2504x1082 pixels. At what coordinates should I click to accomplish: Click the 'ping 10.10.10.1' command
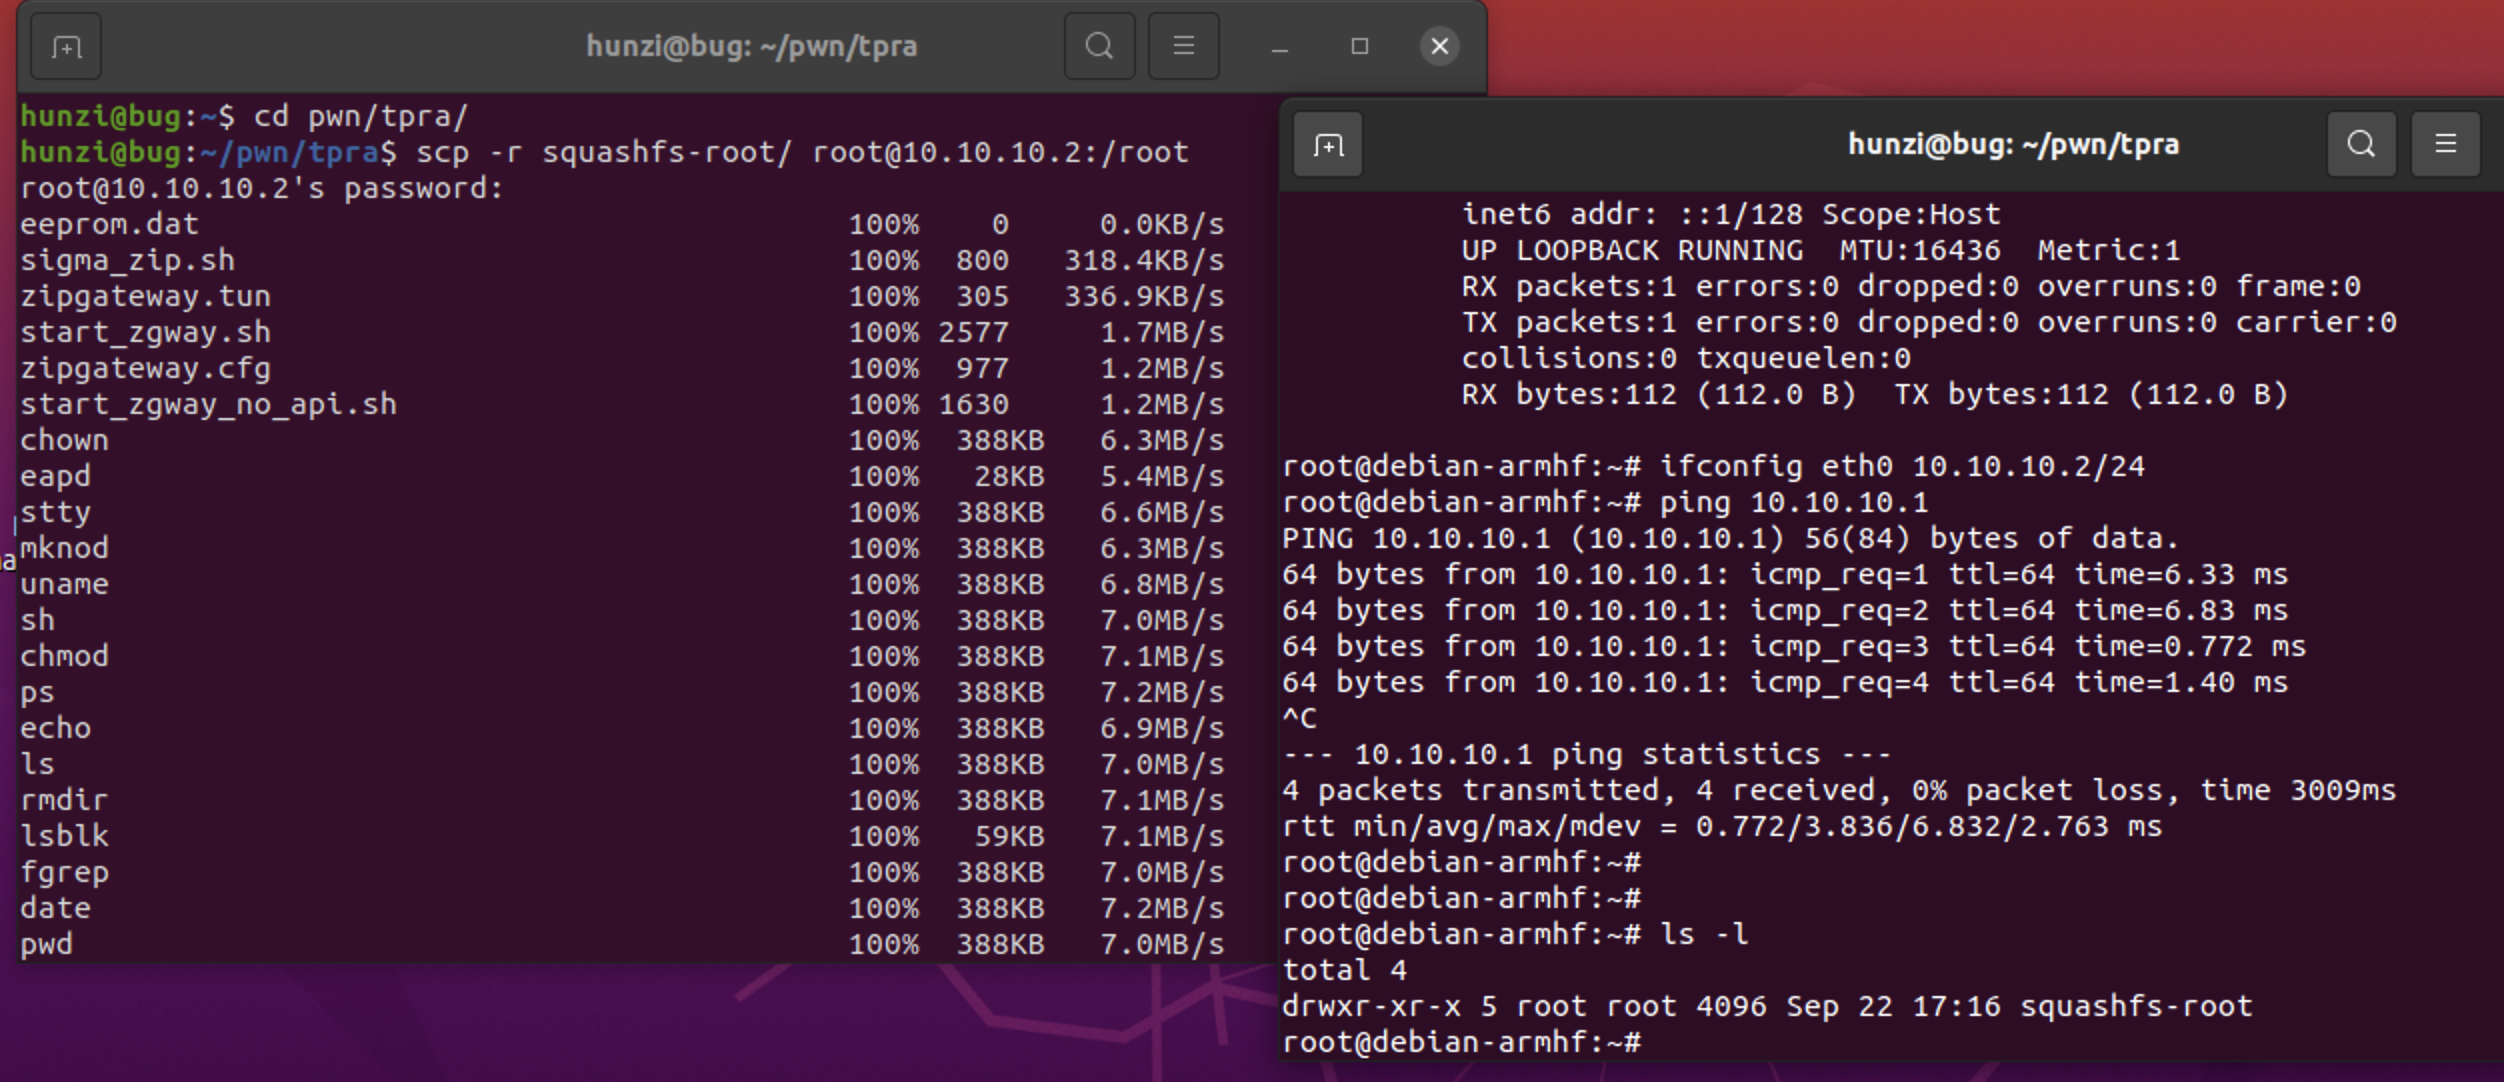(1794, 502)
